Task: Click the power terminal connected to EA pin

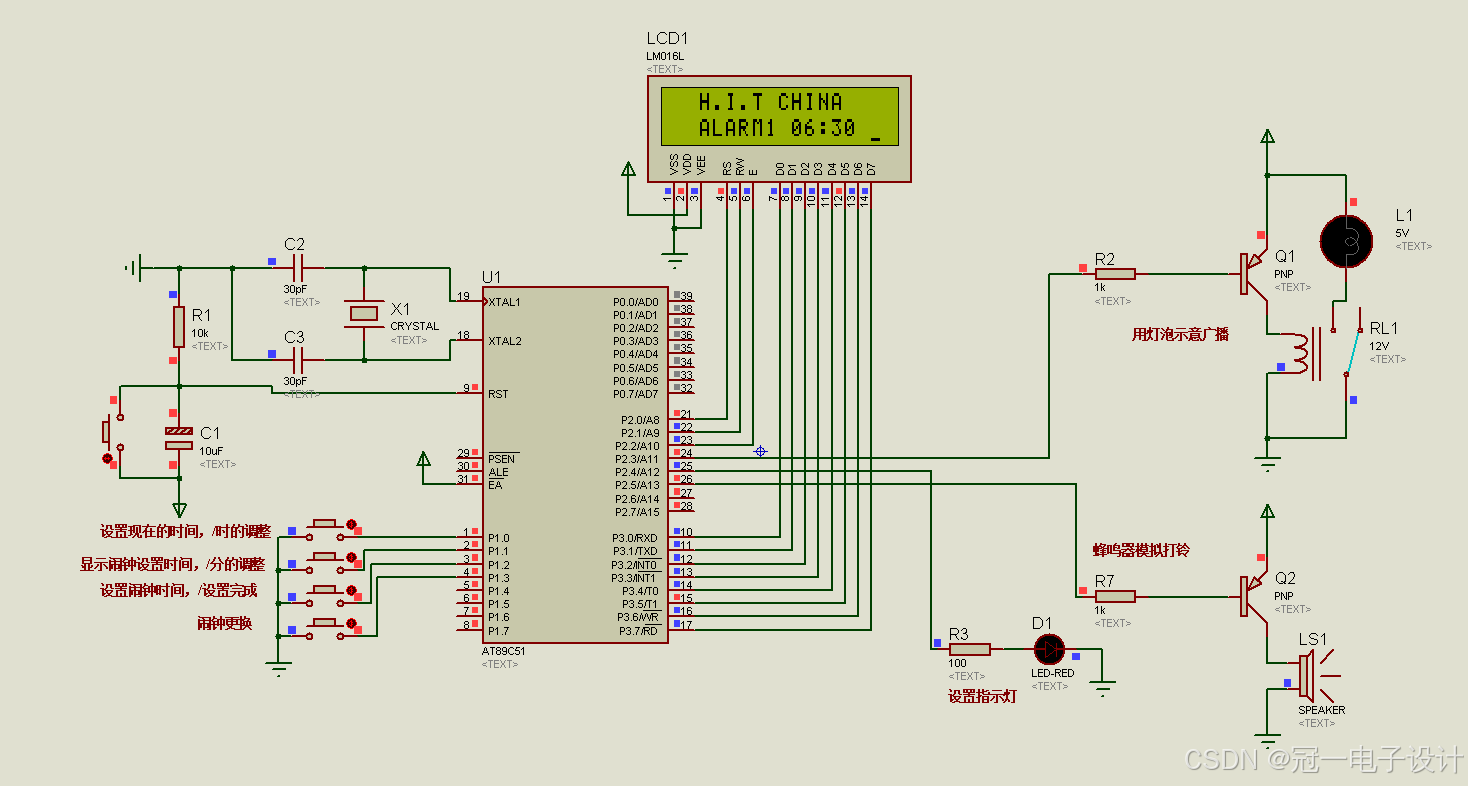Action: point(423,460)
